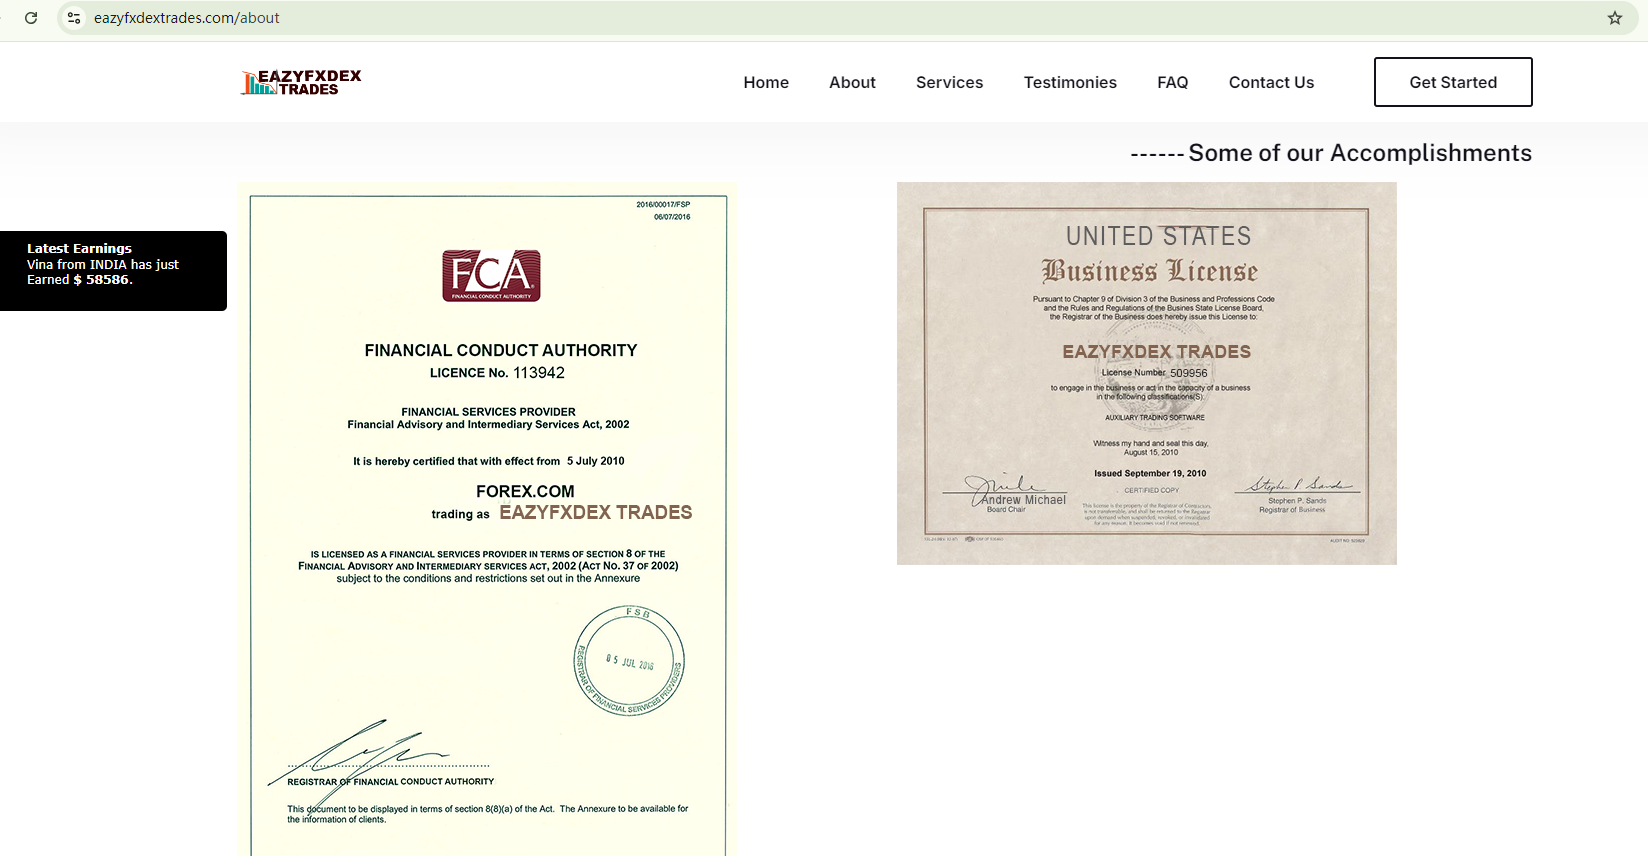The width and height of the screenshot is (1648, 856).
Task: Click 'FINANCIAL SERVICES PROVIDER' heading on certificate
Action: coord(488,412)
